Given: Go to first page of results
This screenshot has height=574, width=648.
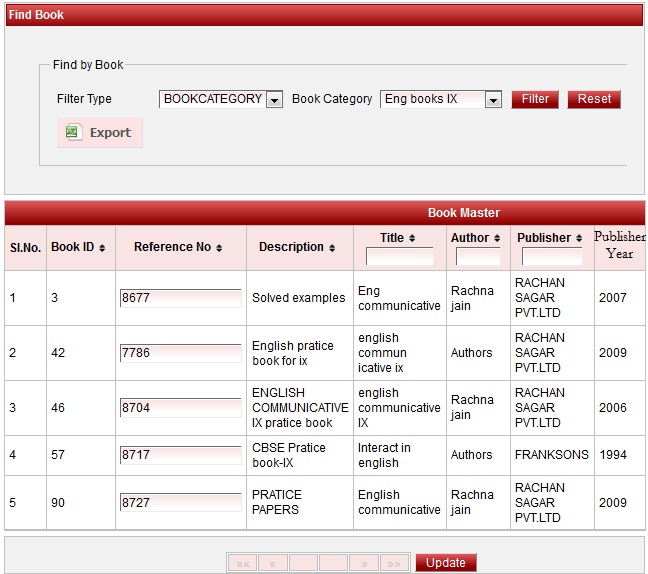Looking at the screenshot, I should [242, 563].
